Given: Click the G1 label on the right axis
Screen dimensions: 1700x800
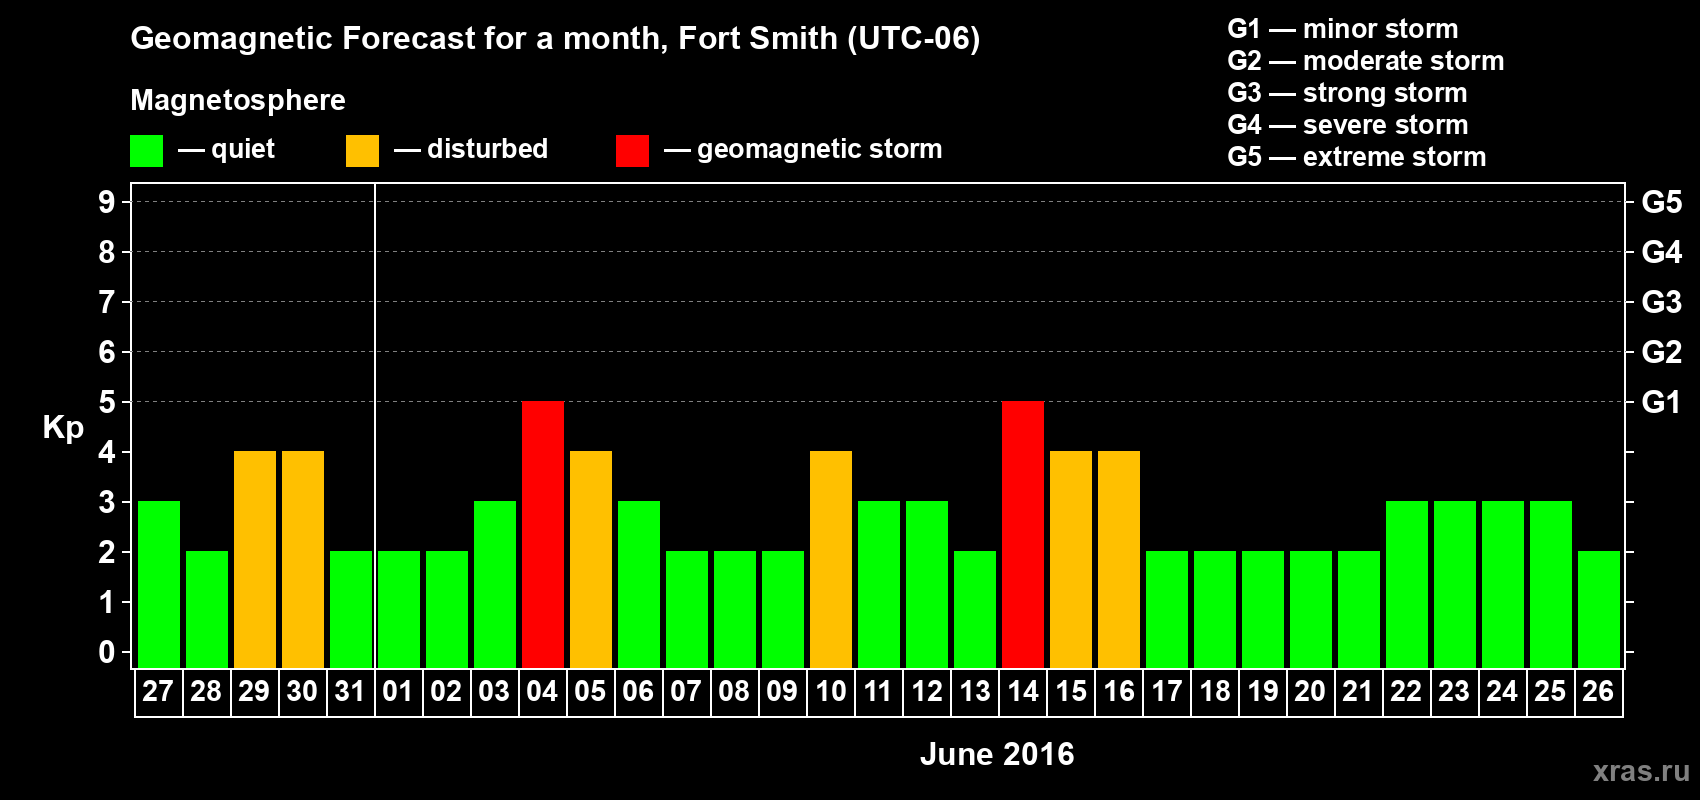Looking at the screenshot, I should click(1662, 402).
